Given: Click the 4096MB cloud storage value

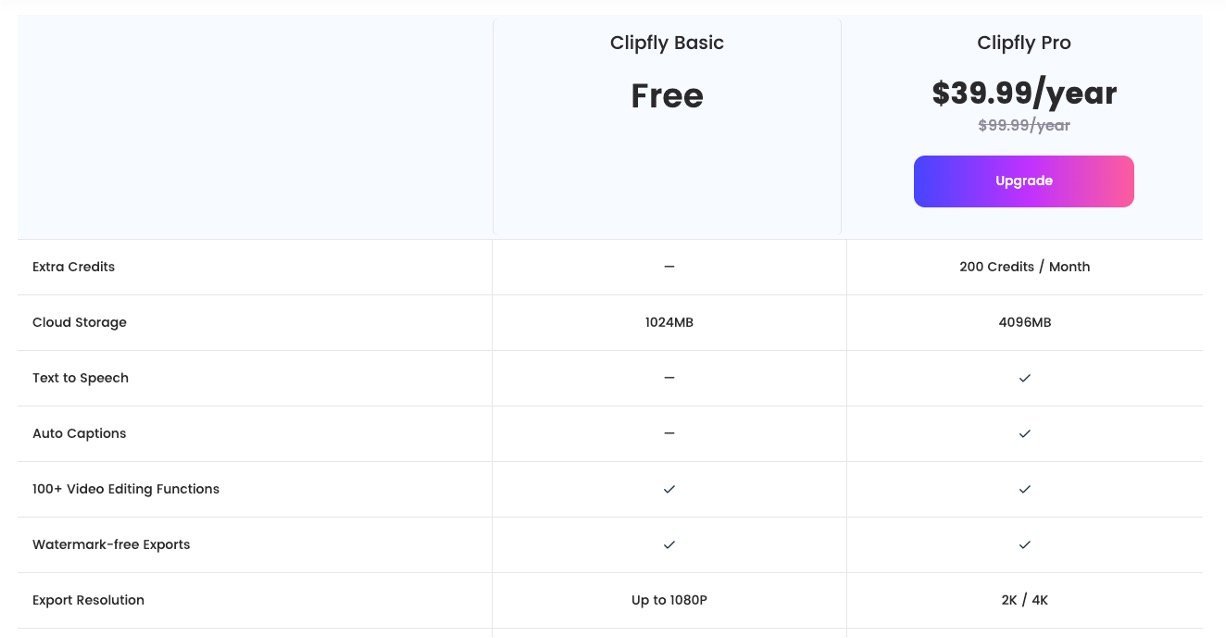Looking at the screenshot, I should click(x=1024, y=322).
